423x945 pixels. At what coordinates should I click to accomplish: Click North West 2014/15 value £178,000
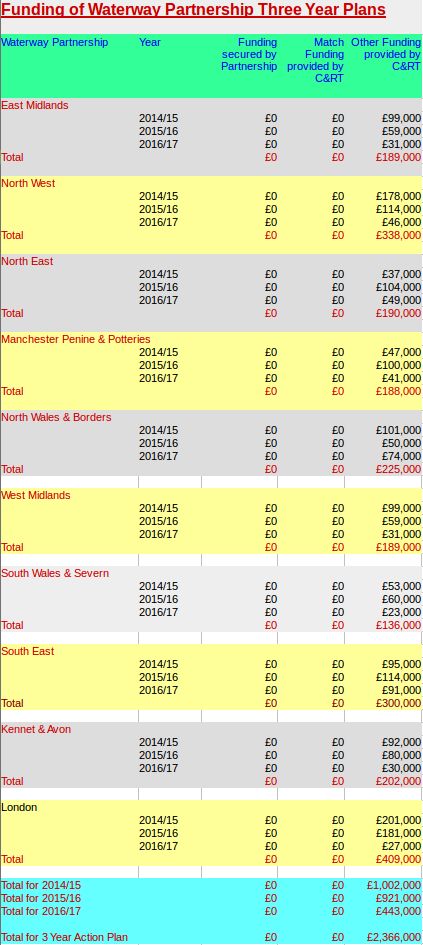(x=398, y=196)
